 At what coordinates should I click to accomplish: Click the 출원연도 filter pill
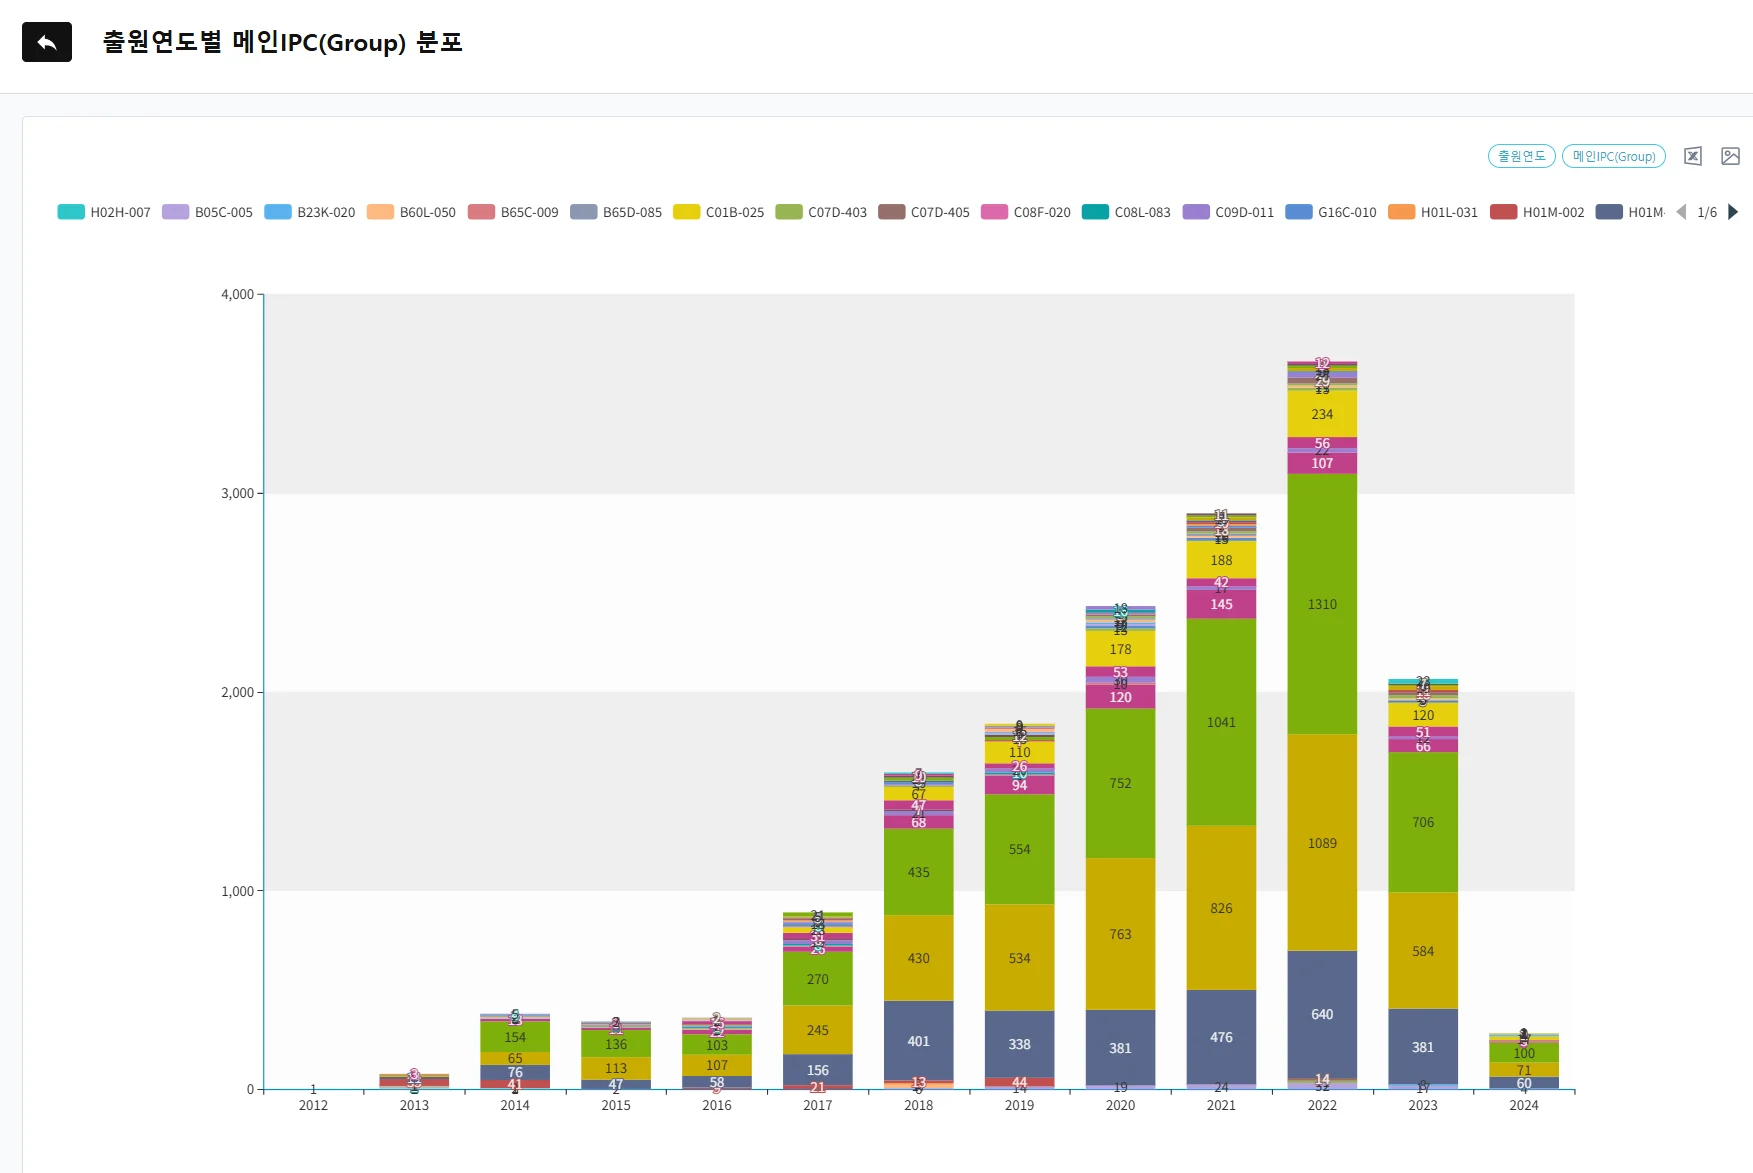[1521, 156]
